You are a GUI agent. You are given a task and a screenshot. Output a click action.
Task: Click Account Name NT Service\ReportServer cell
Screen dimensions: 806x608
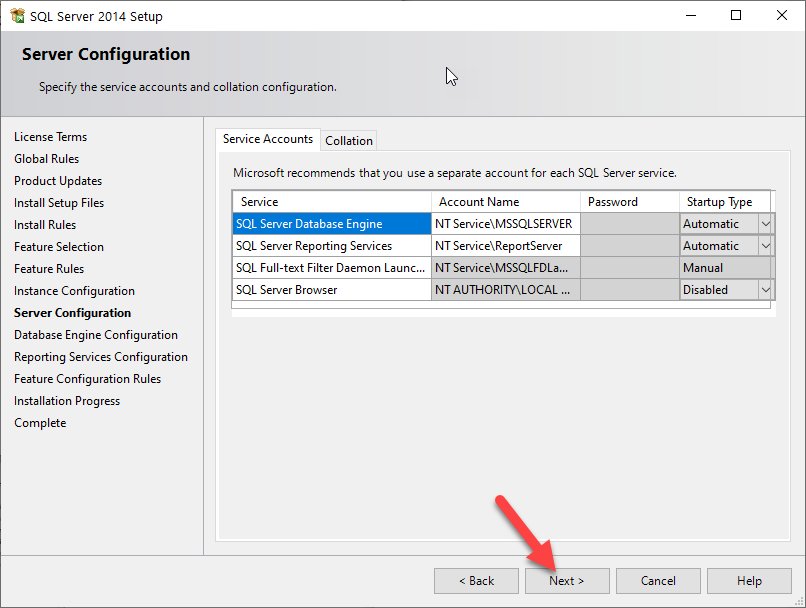point(506,246)
